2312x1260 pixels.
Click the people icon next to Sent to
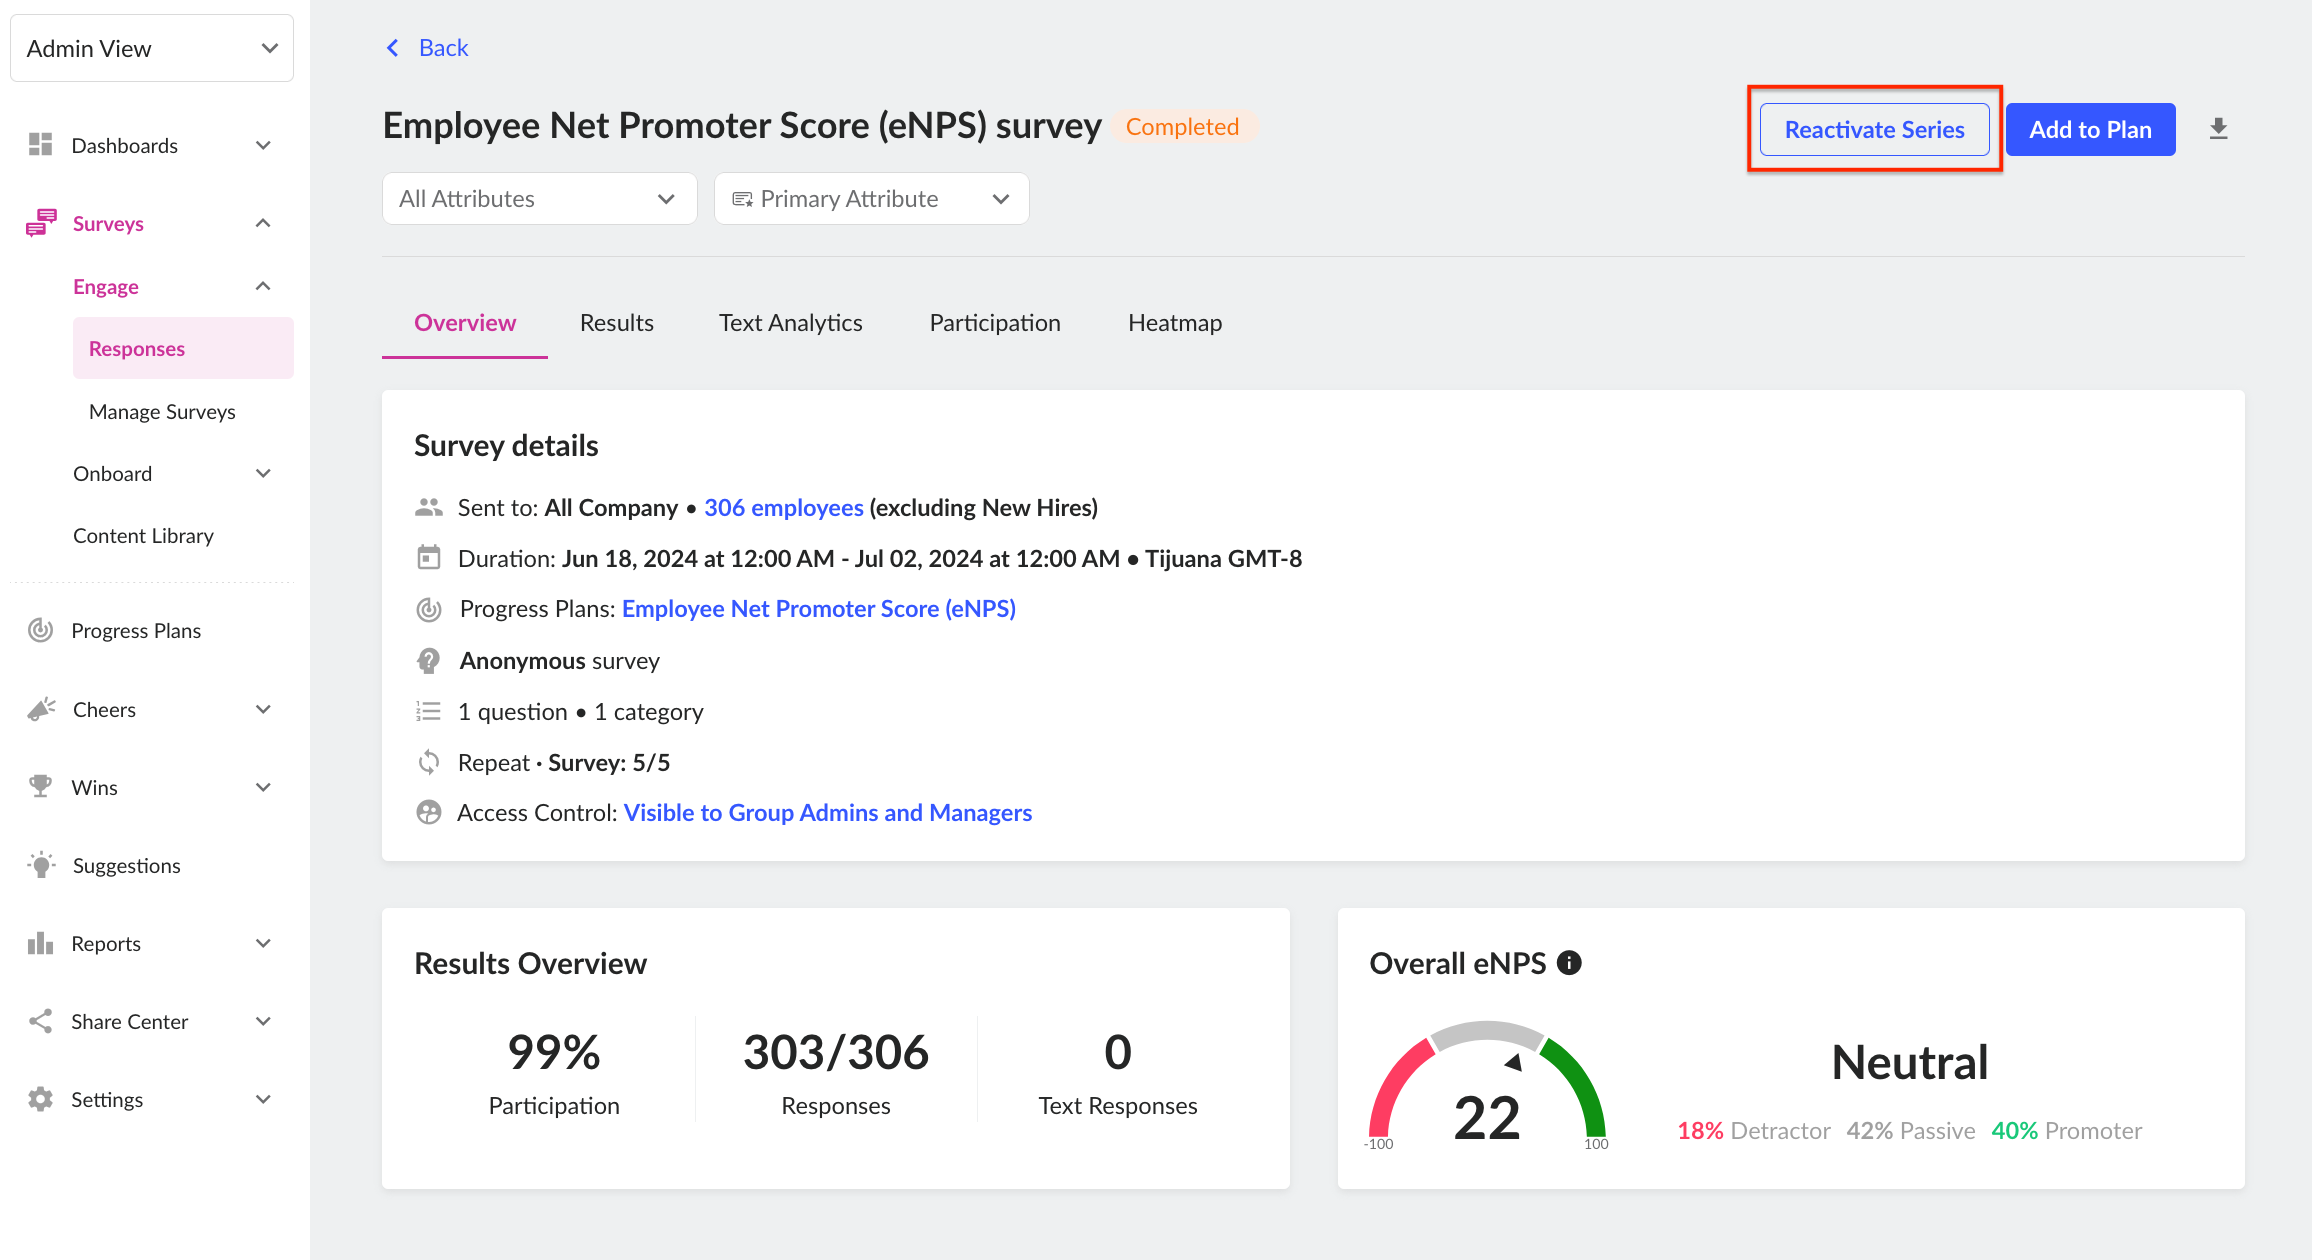click(429, 507)
